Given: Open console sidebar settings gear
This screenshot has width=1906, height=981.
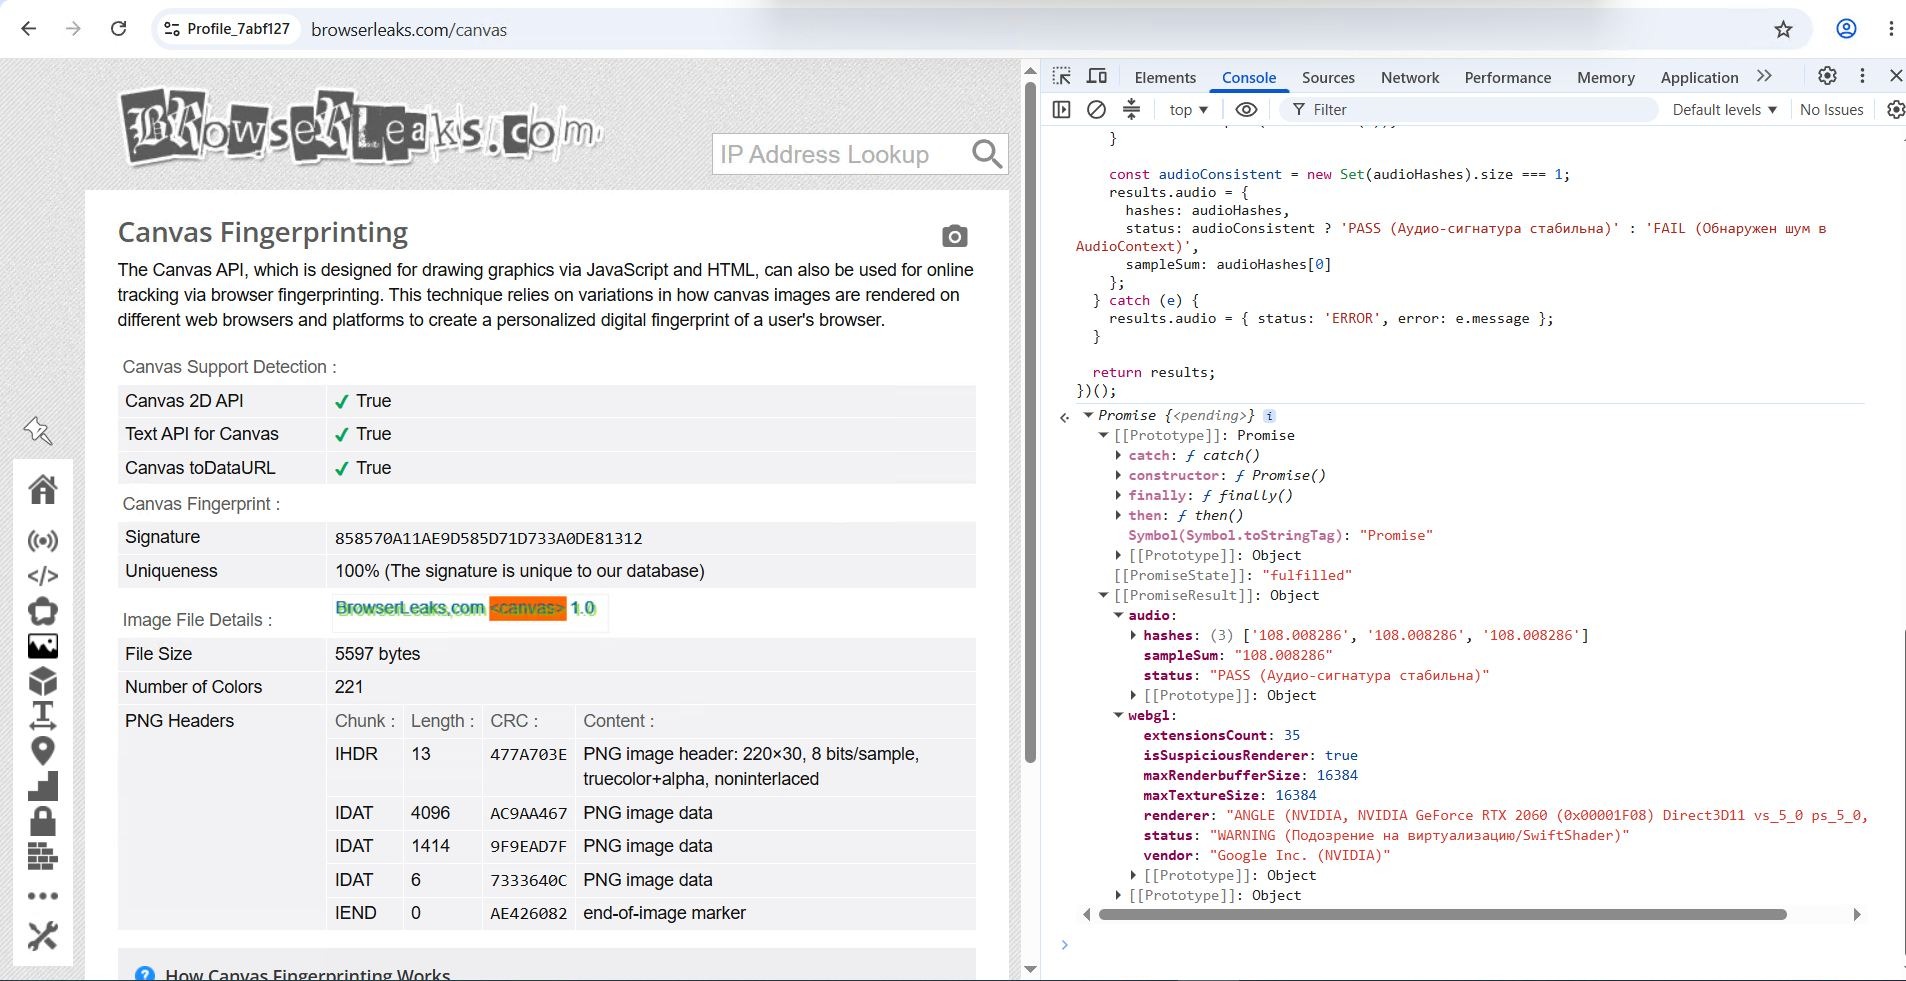Looking at the screenshot, I should tap(1895, 109).
